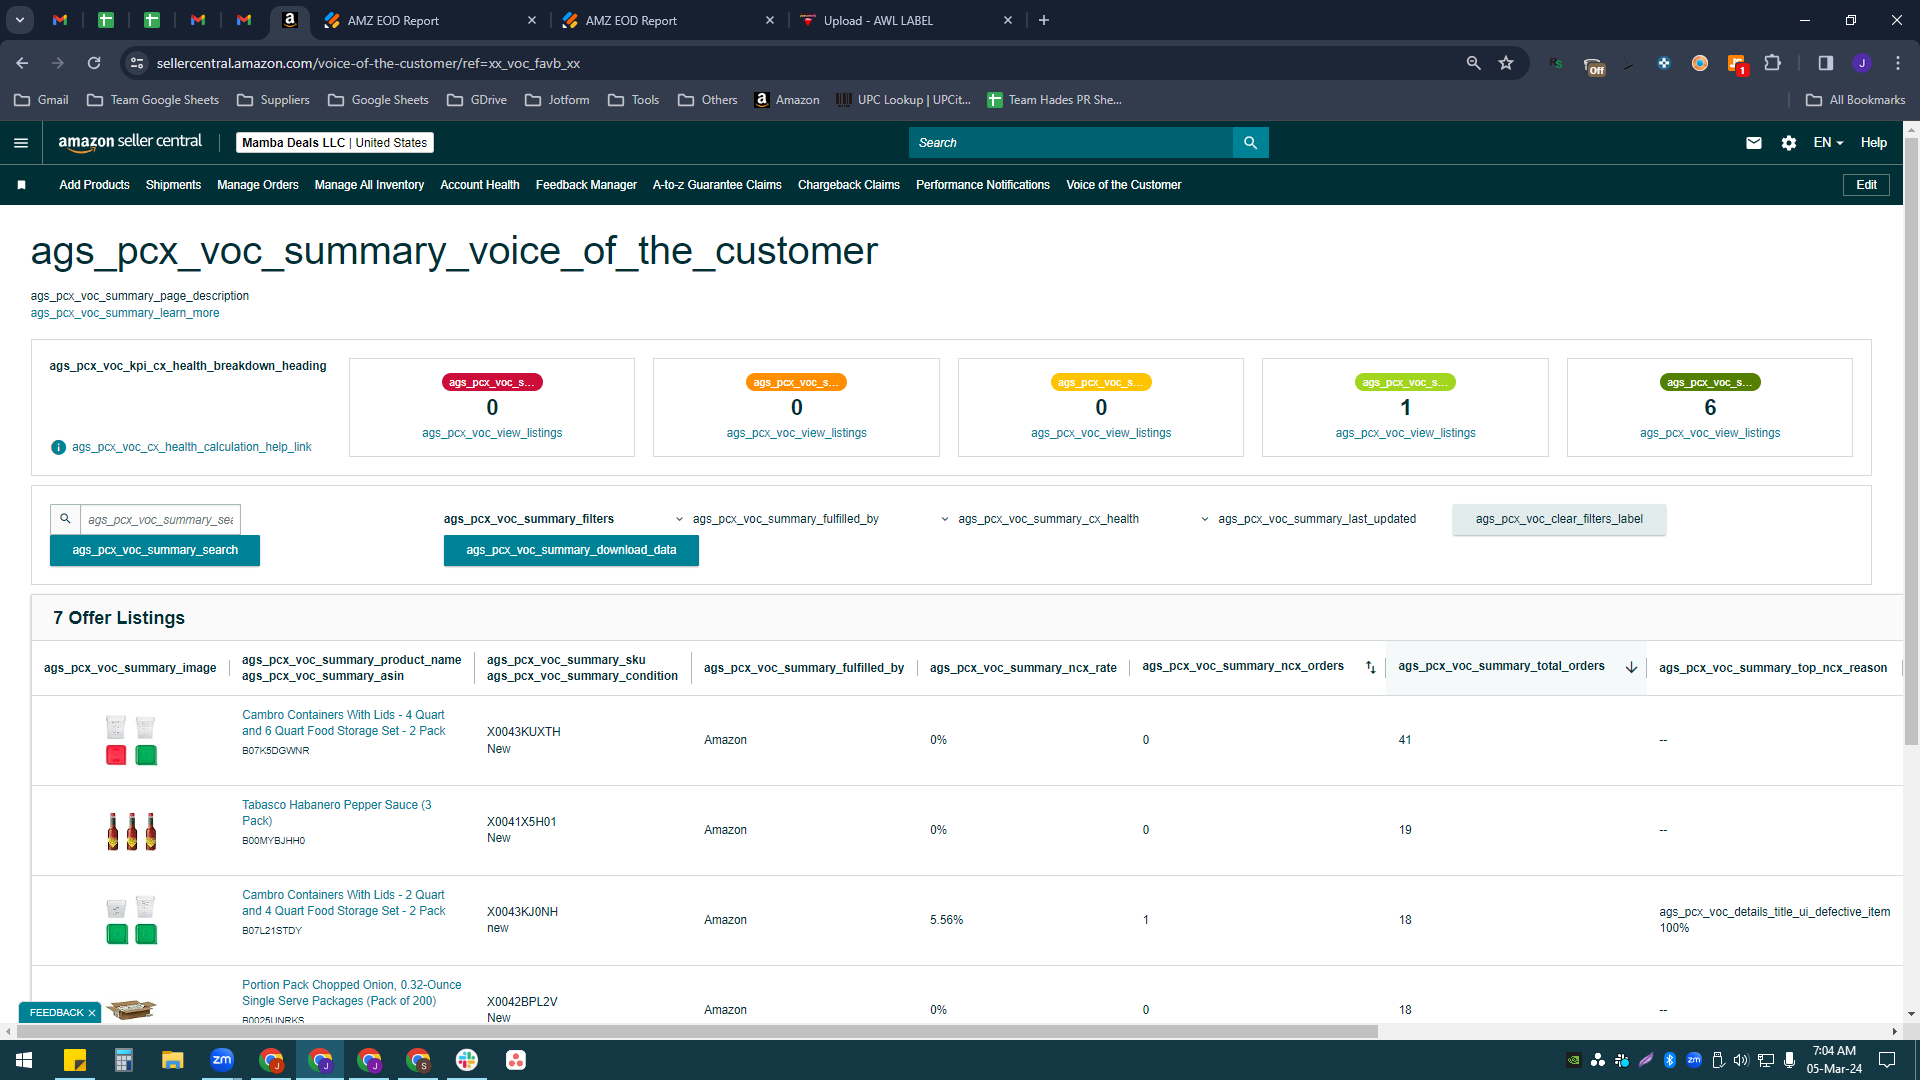
Task: Open the Tabasco Habanero Pepper Sauce link
Action: (337, 813)
